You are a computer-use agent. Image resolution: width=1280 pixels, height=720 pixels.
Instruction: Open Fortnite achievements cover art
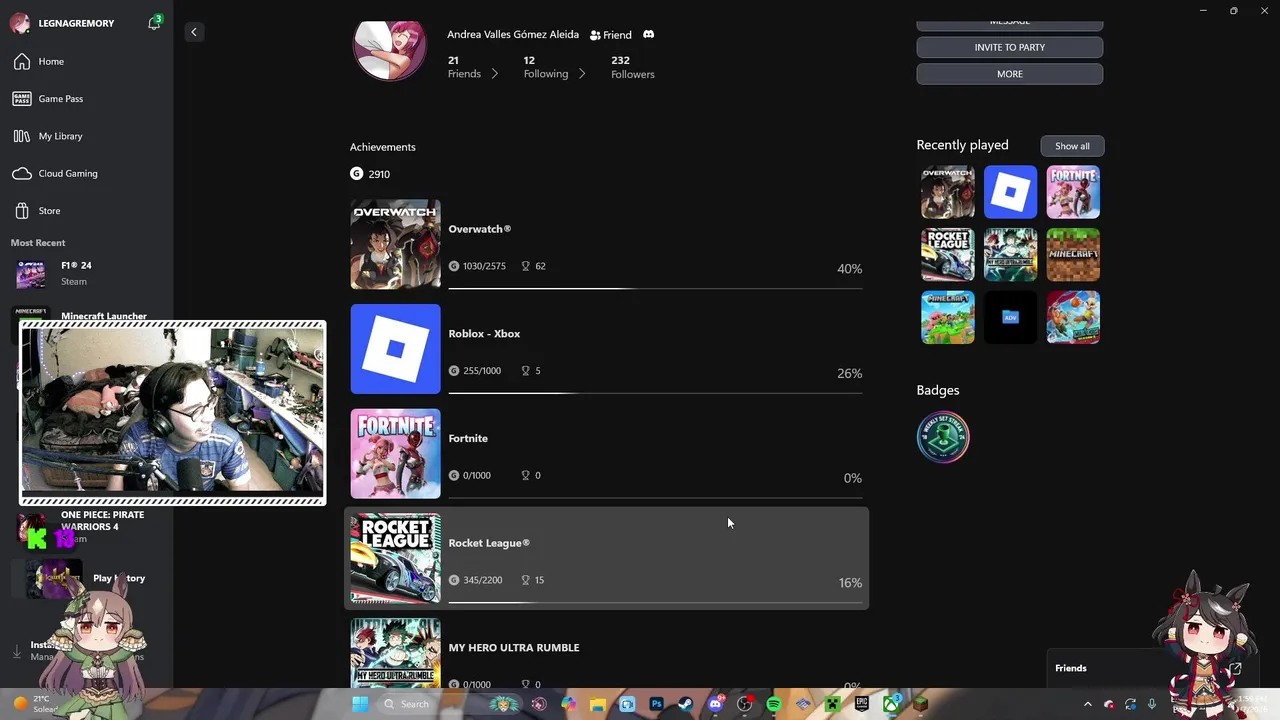pos(395,454)
